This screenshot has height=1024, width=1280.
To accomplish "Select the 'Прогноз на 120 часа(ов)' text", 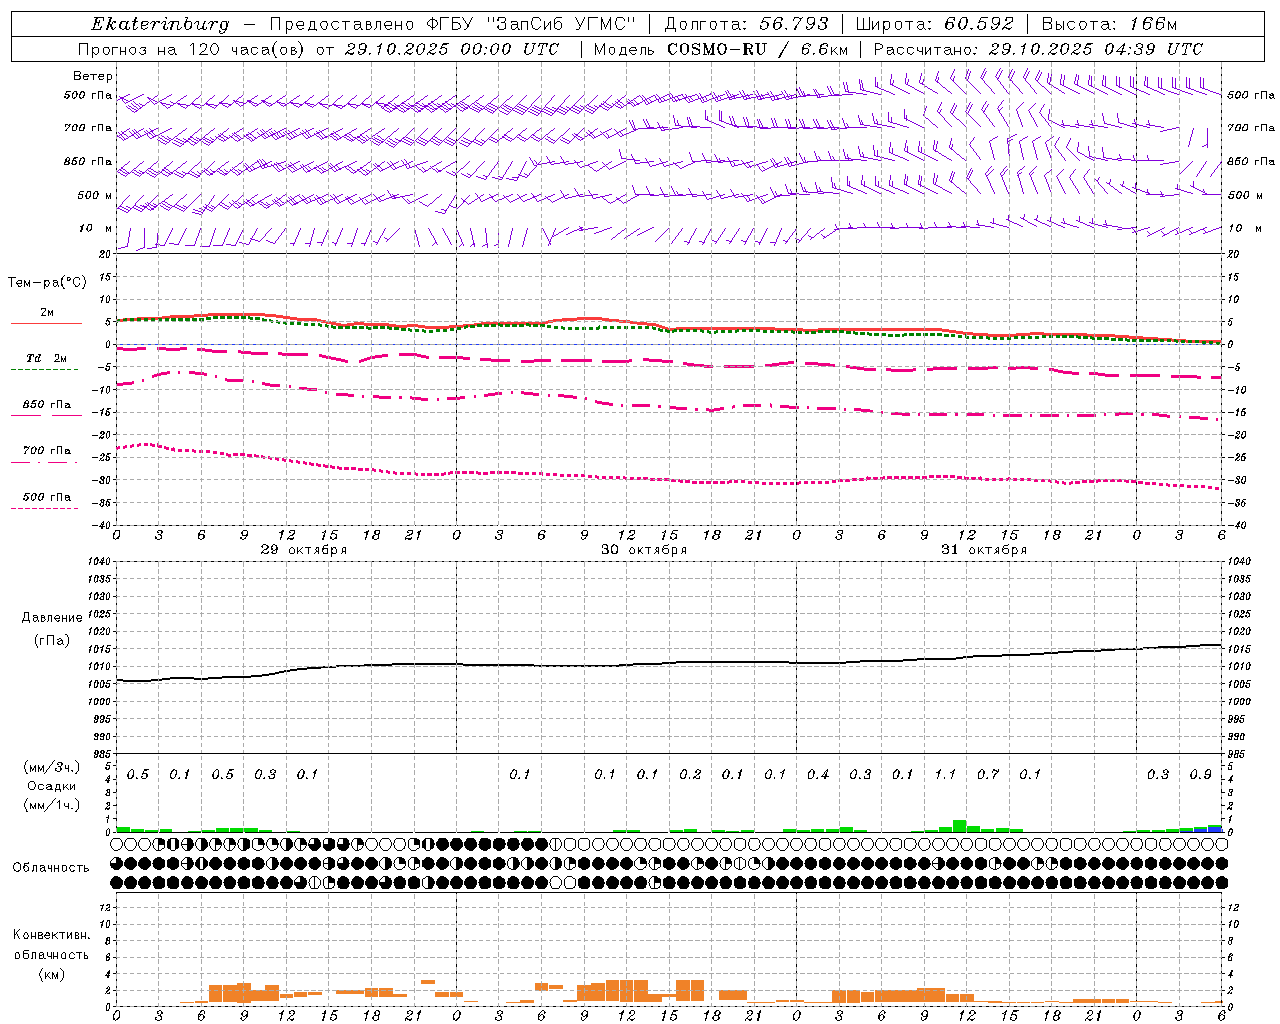I will click(191, 49).
